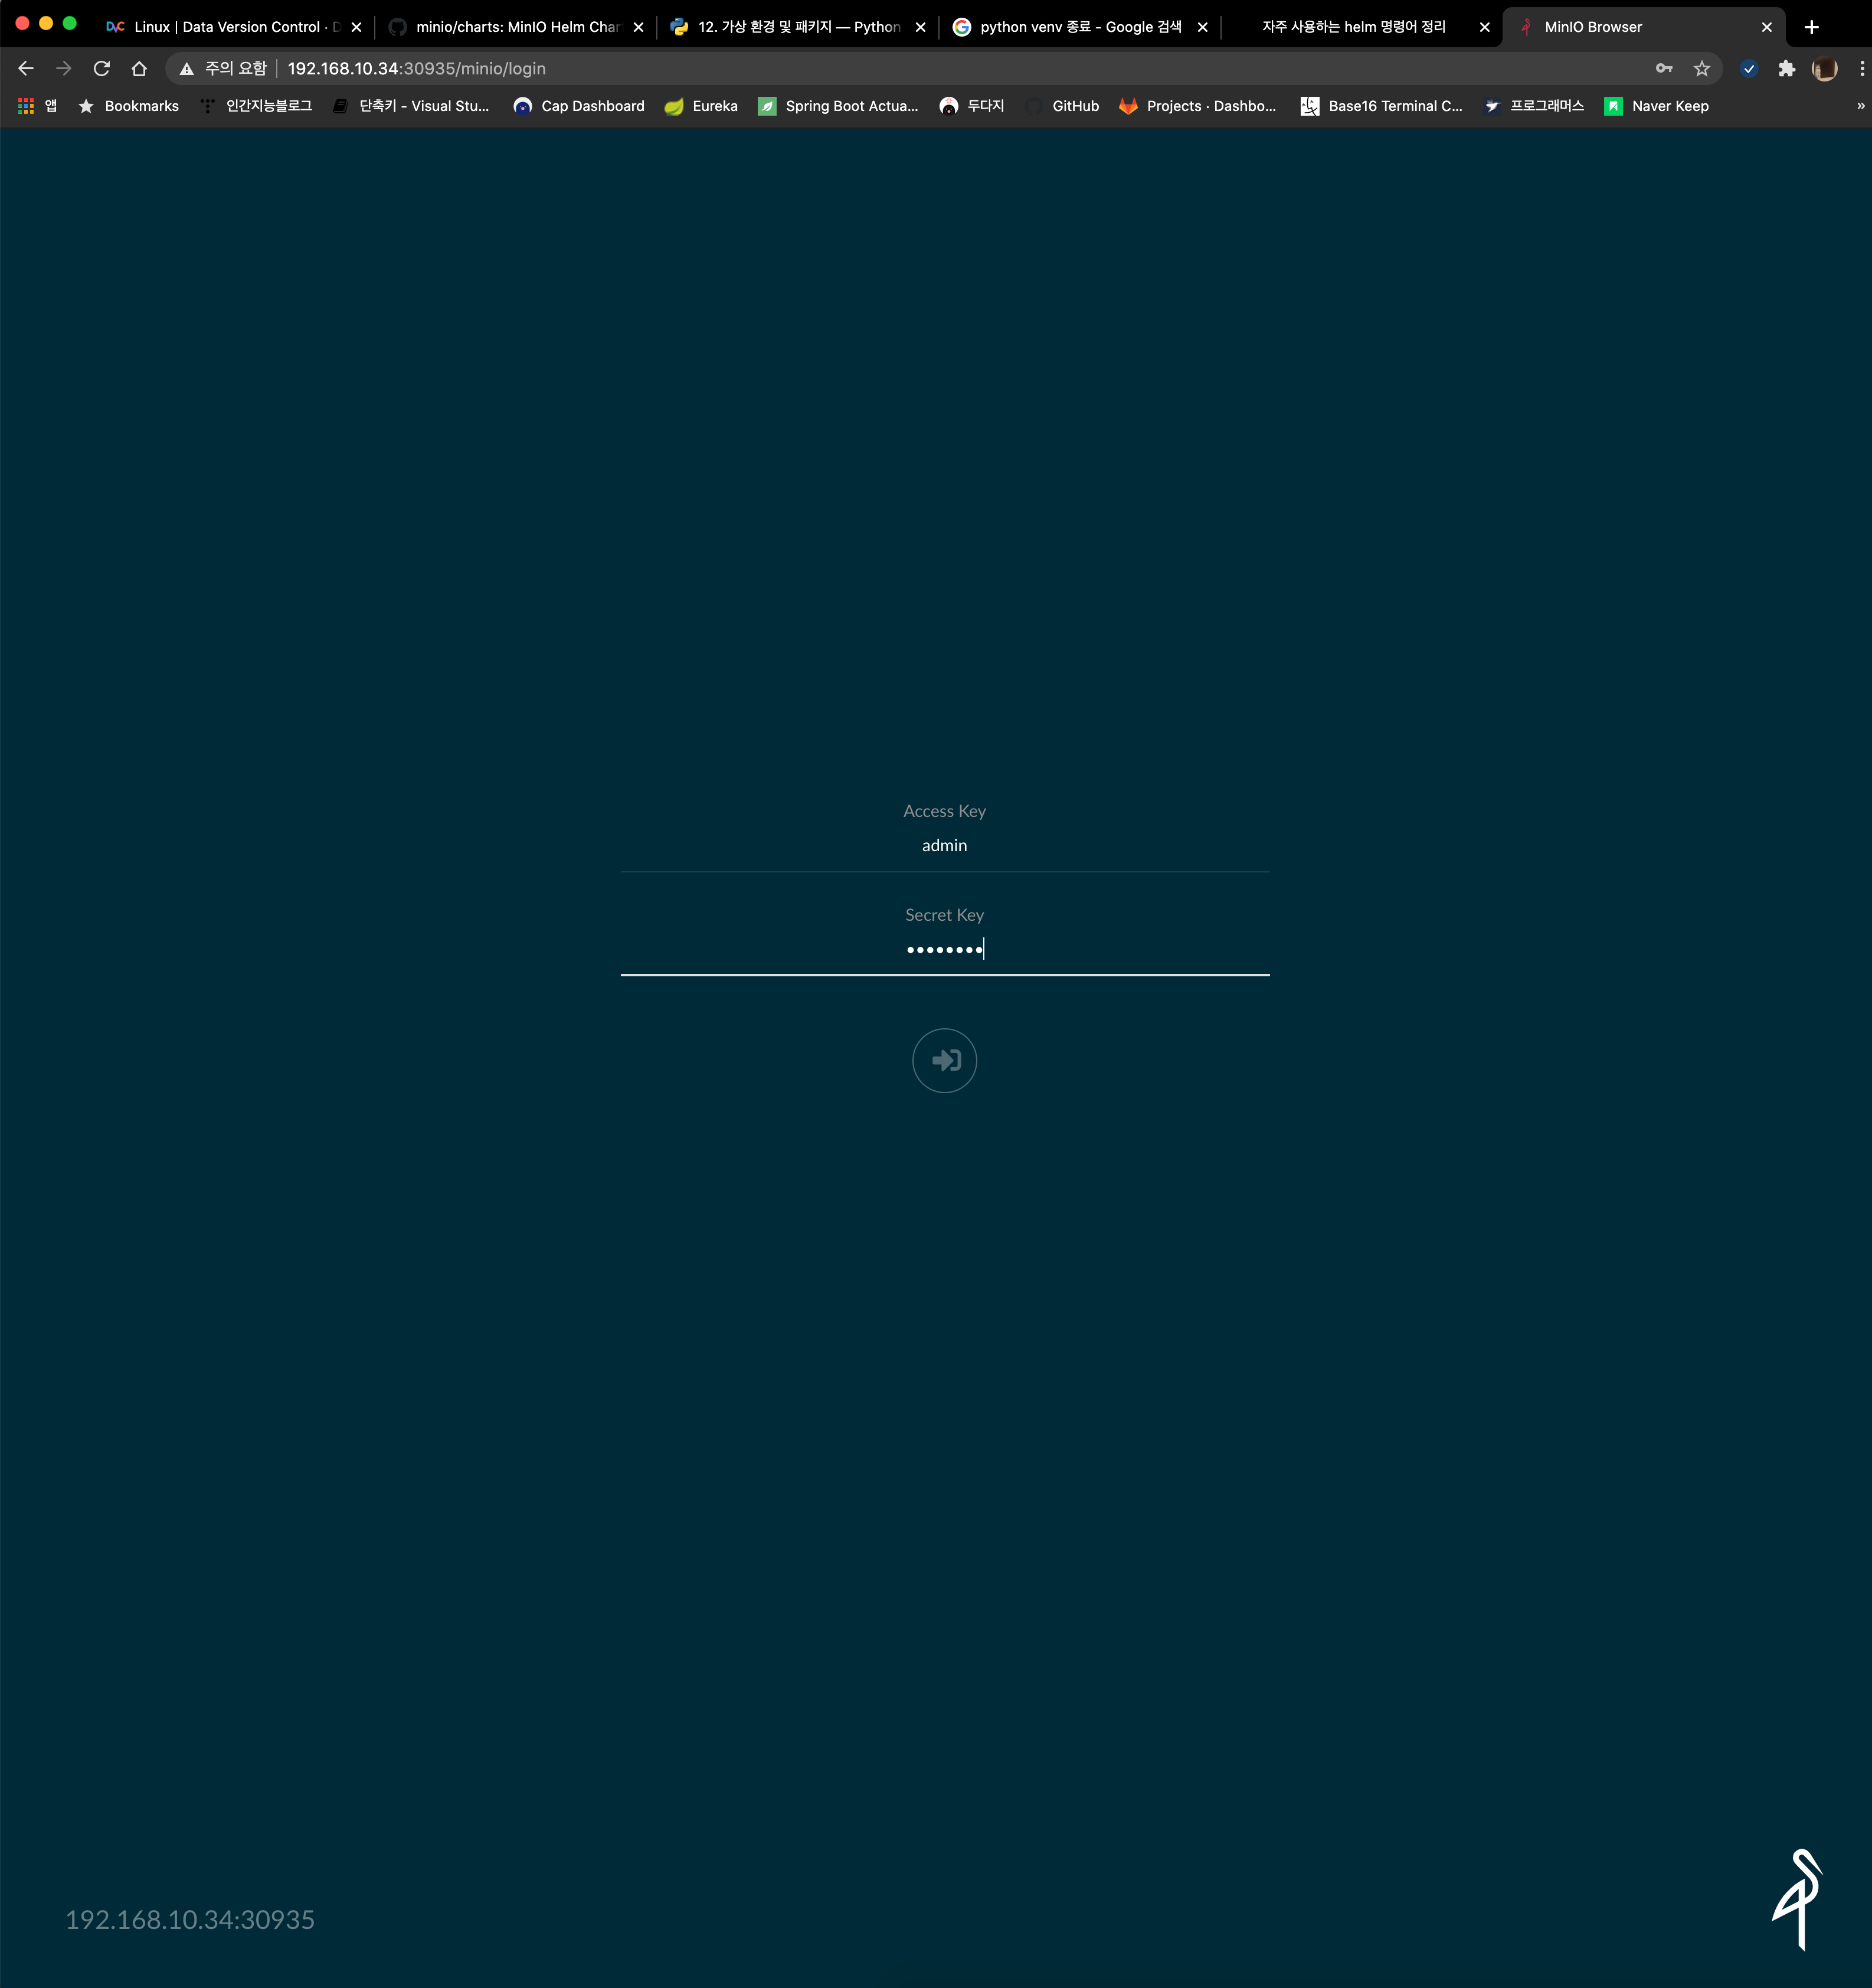The width and height of the screenshot is (1872, 1988).
Task: Open the GitHub bookmark
Action: 1062,106
